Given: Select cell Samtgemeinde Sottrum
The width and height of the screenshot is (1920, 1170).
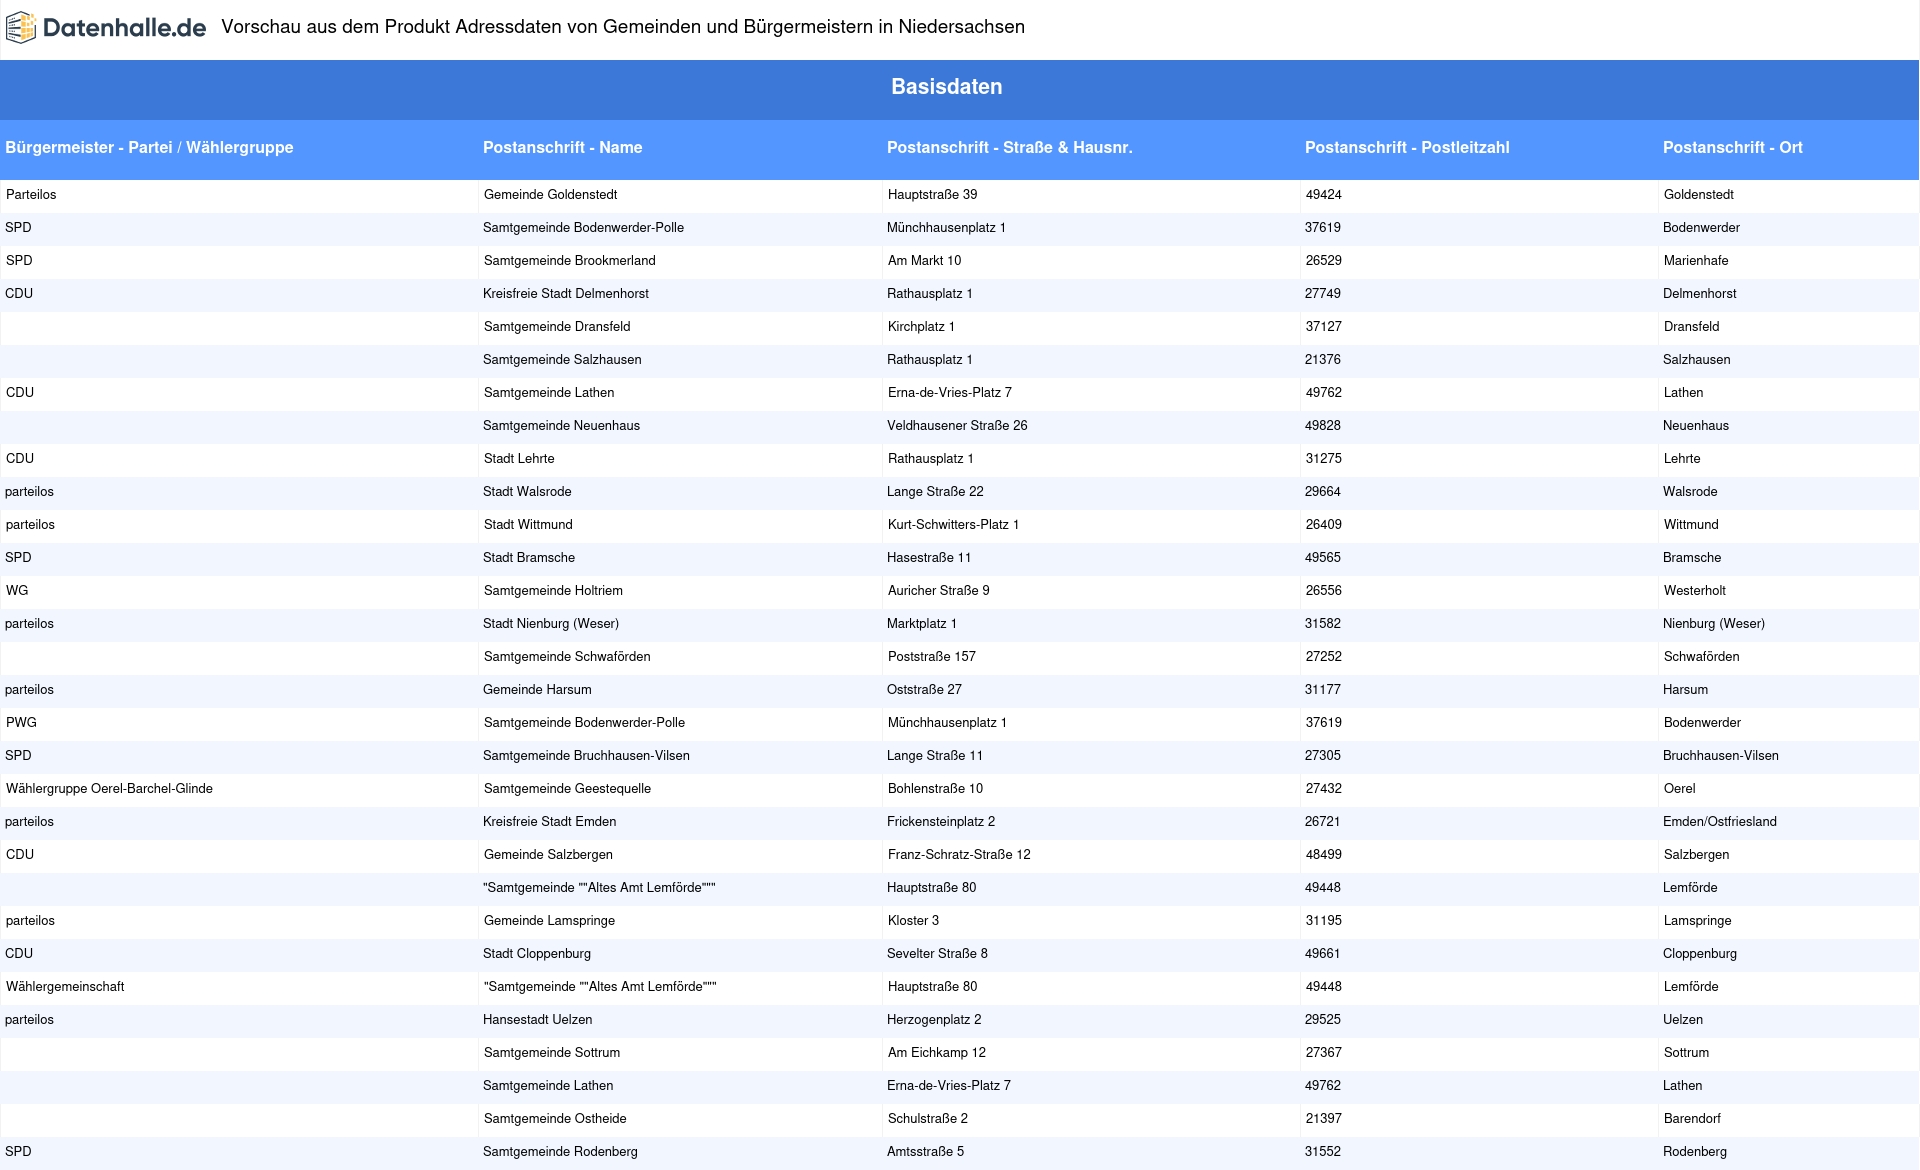Looking at the screenshot, I should (x=551, y=1053).
